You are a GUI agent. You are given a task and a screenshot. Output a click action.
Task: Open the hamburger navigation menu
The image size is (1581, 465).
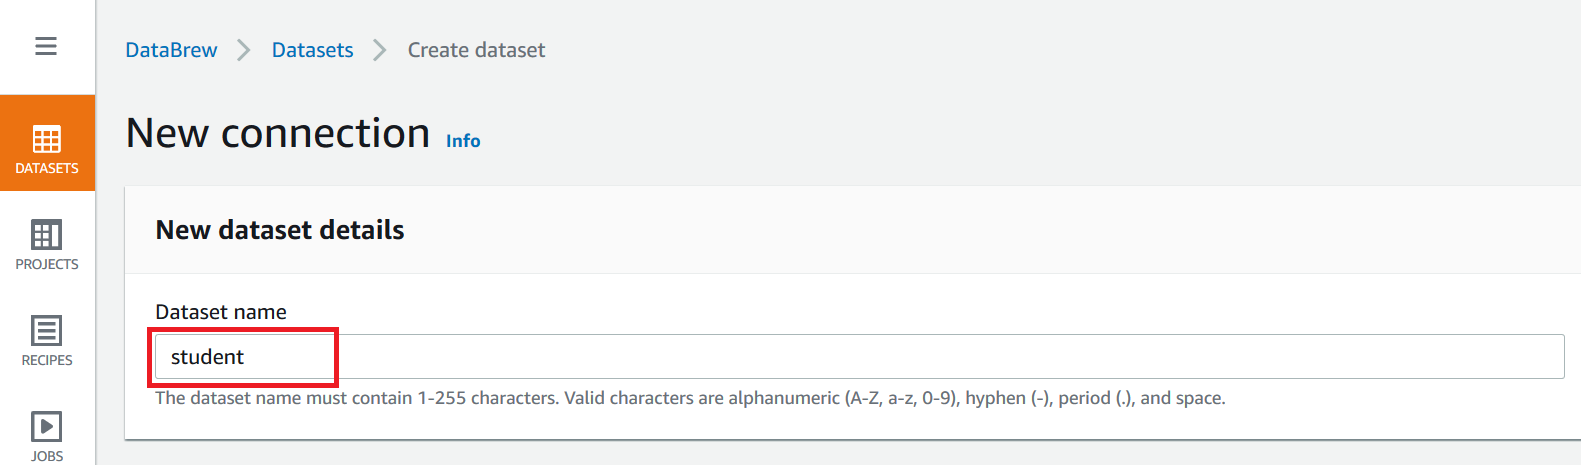point(46,46)
